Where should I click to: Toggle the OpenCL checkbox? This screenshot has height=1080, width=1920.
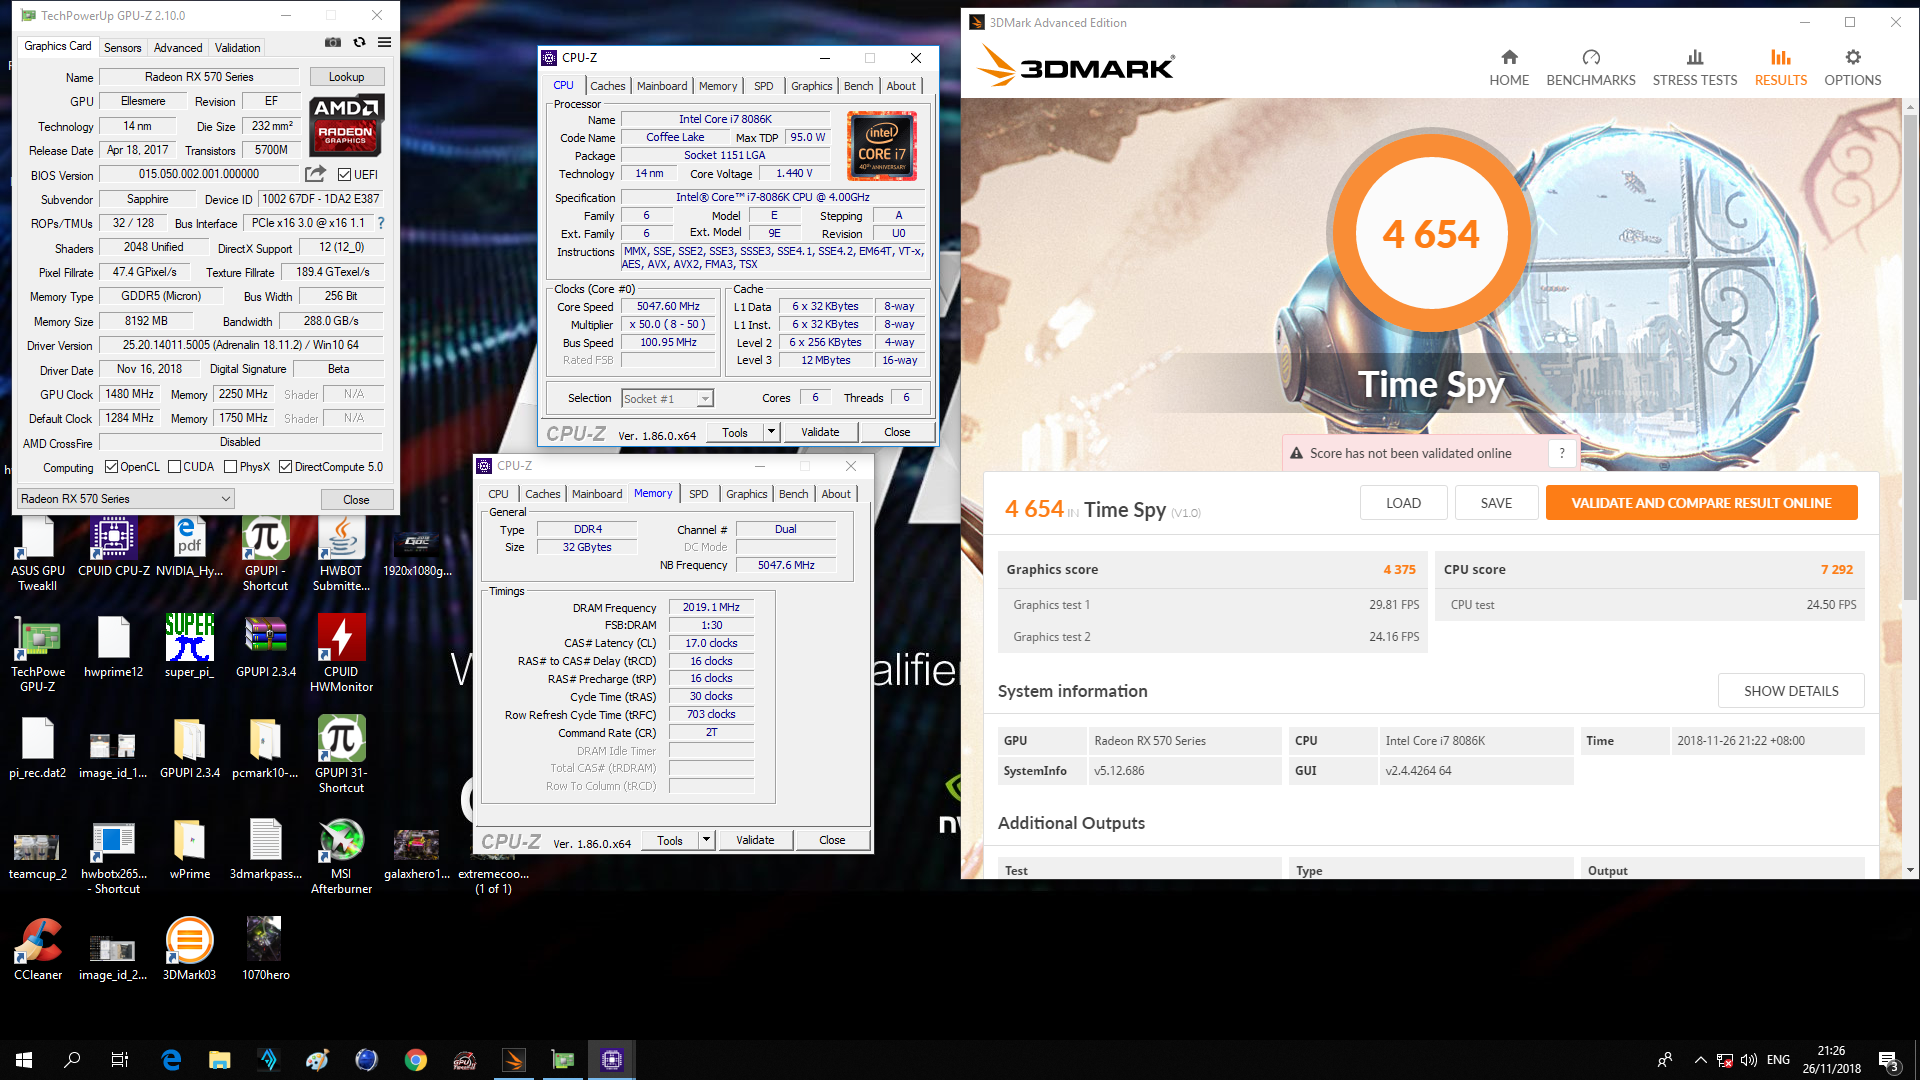pyautogui.click(x=112, y=467)
